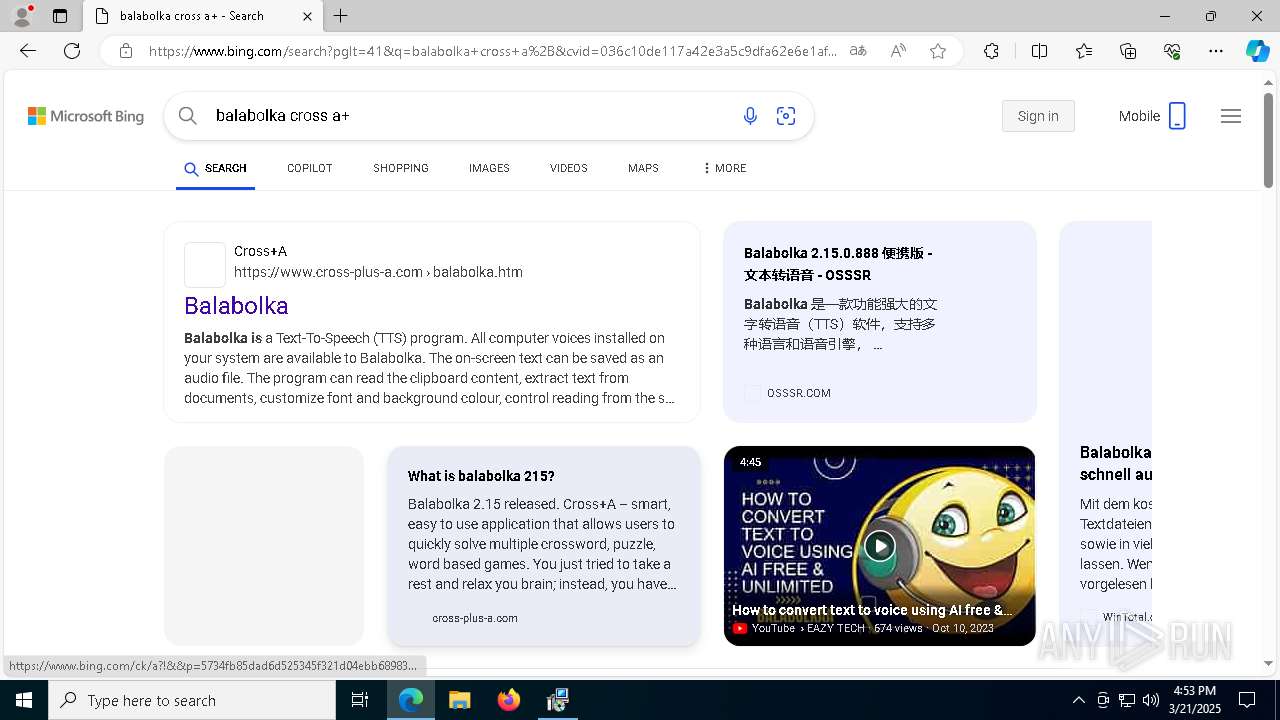
Task: Start voice search with microphone
Action: (750, 116)
